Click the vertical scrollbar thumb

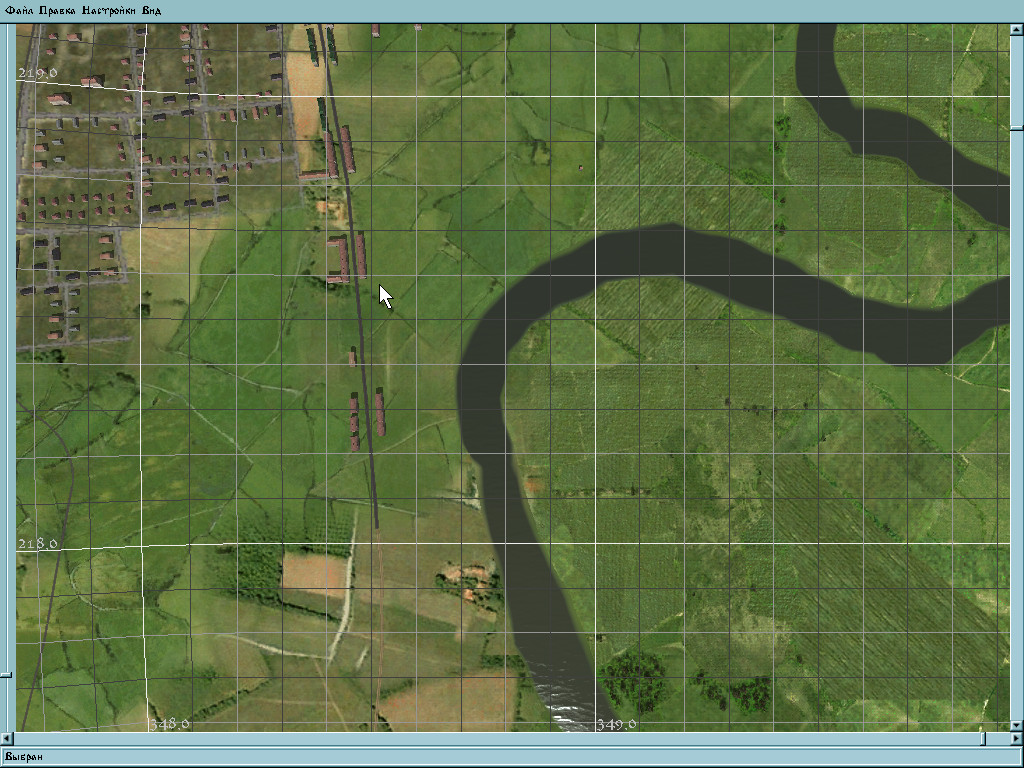coord(1017,129)
